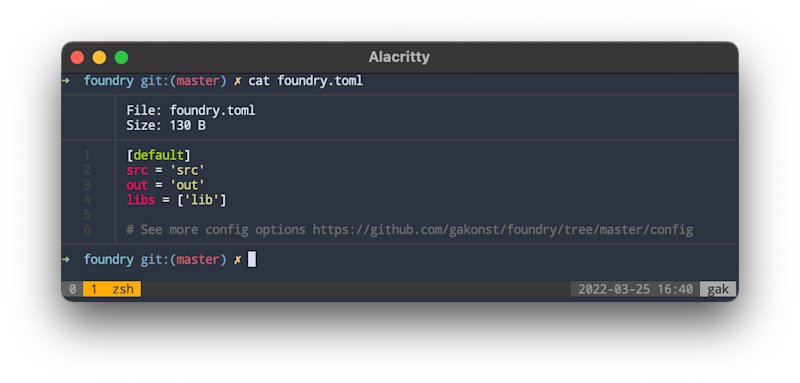Click the Size: 130 B text
Viewport: 800px width, 383px height.
[166, 125]
